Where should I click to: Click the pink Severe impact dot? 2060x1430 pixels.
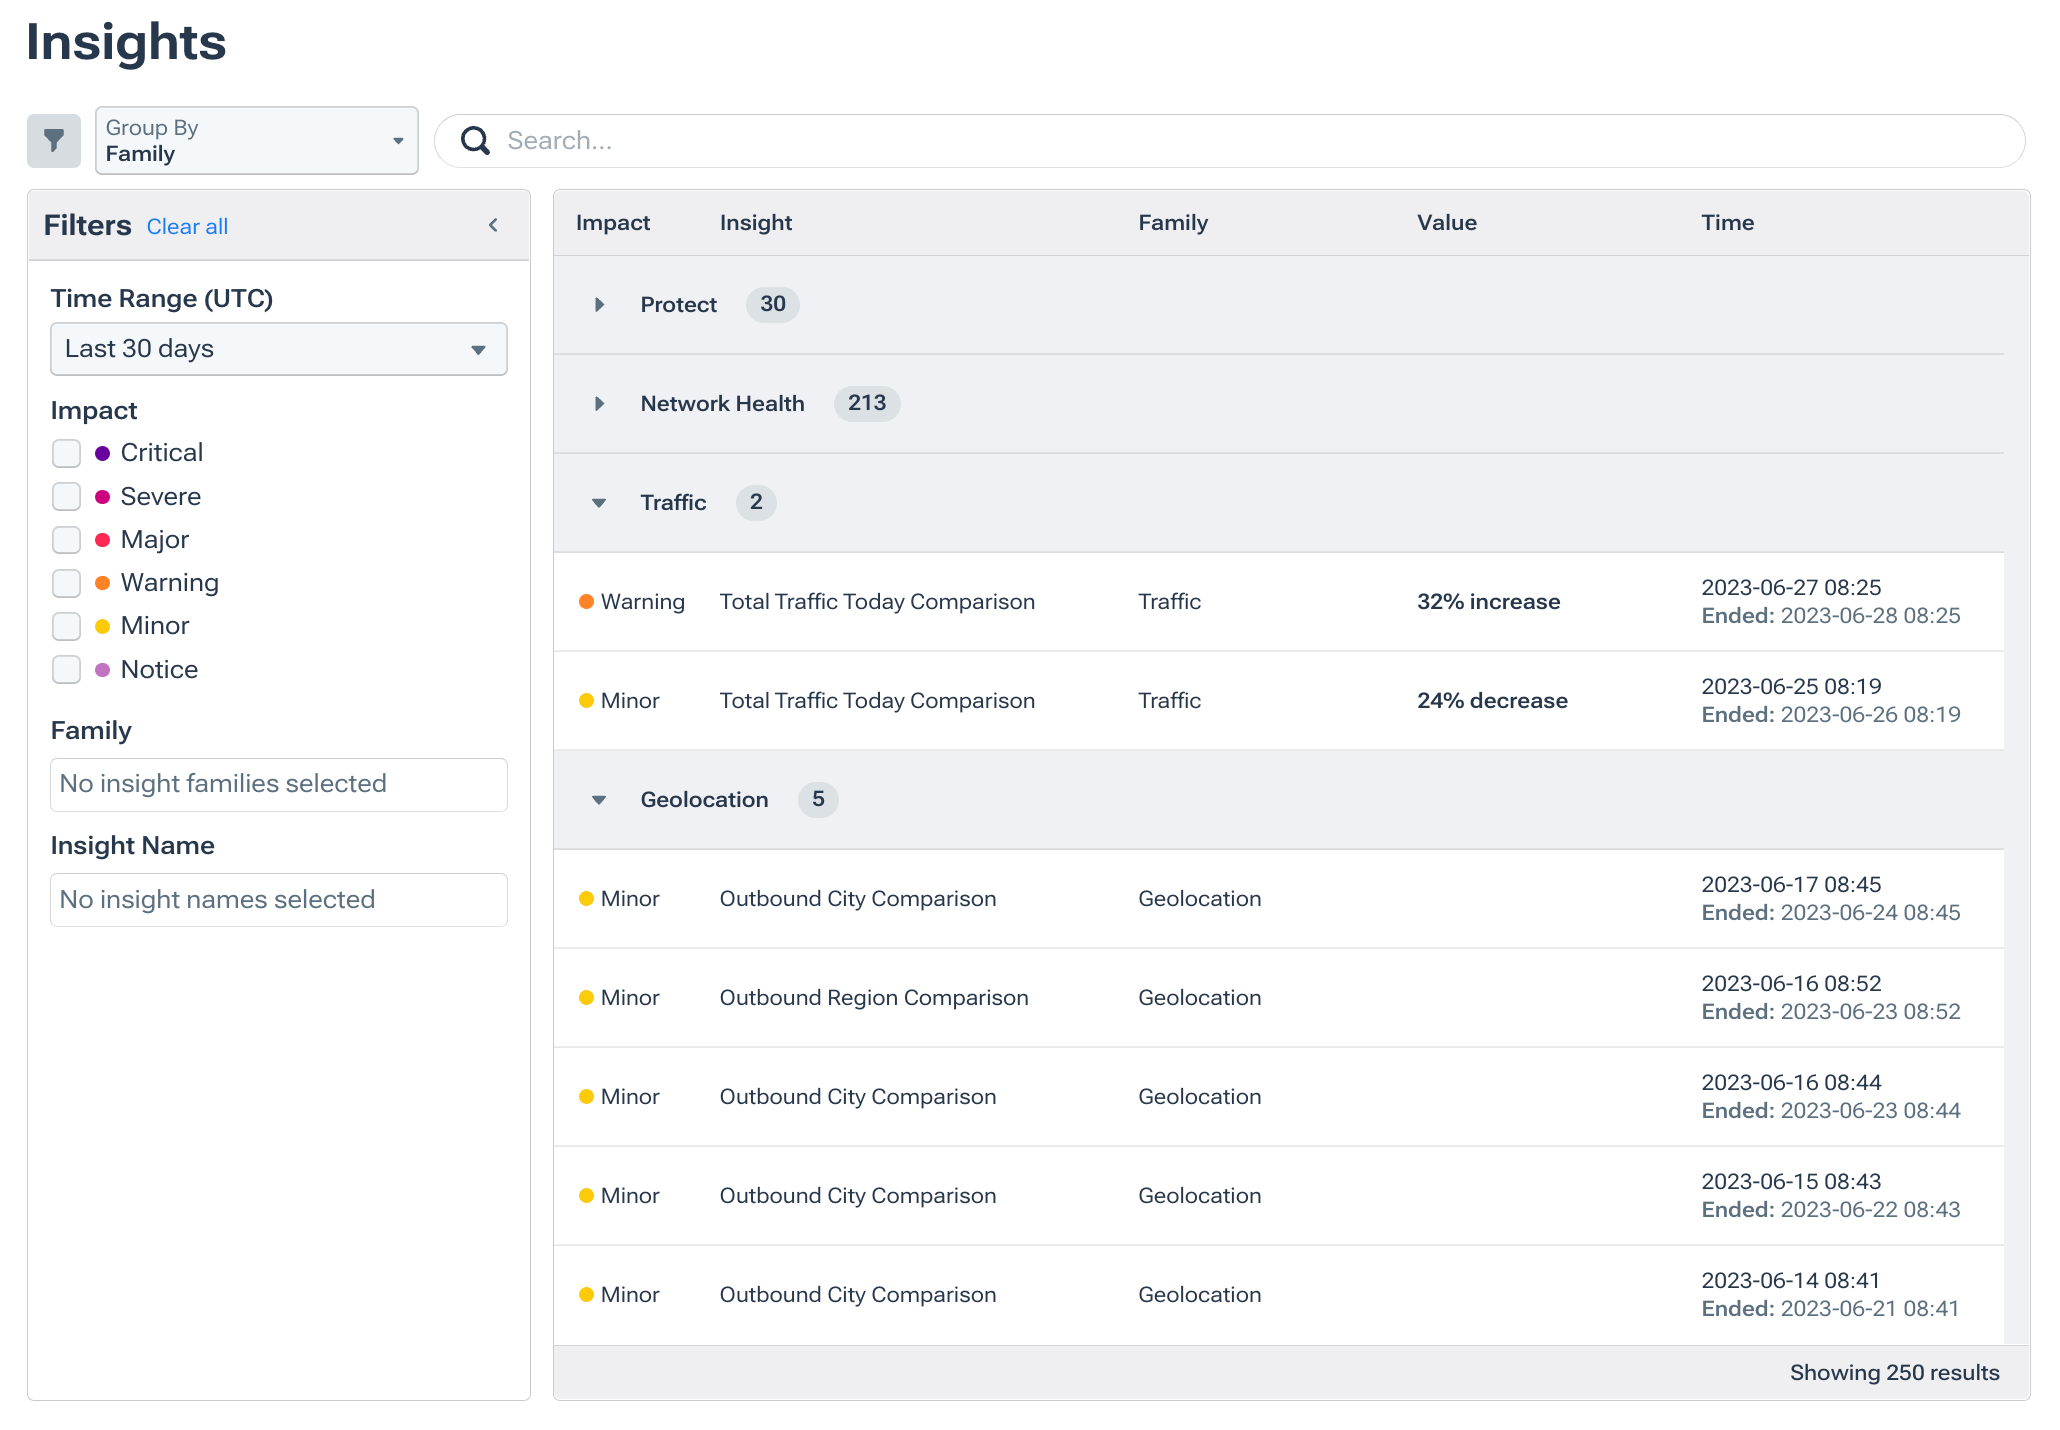click(x=103, y=496)
